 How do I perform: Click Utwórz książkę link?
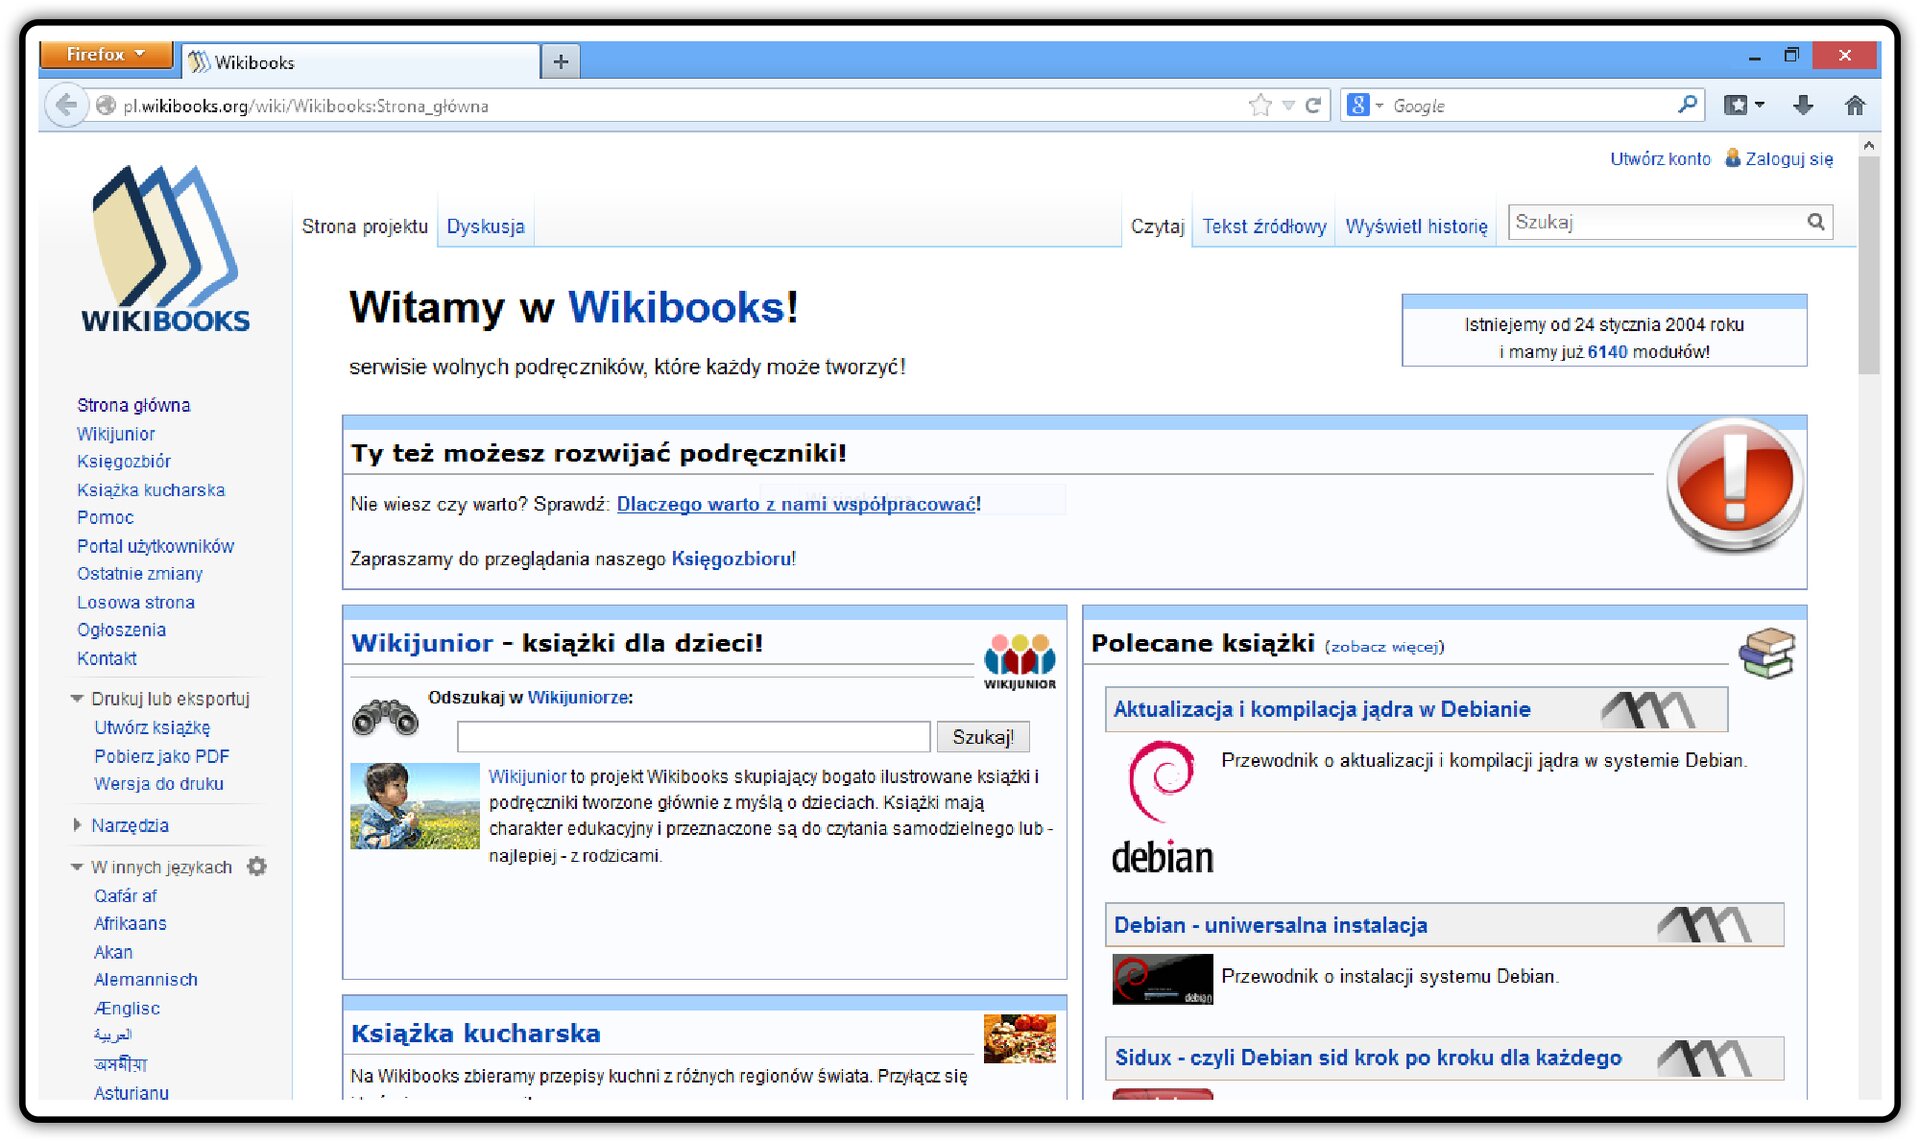152,728
